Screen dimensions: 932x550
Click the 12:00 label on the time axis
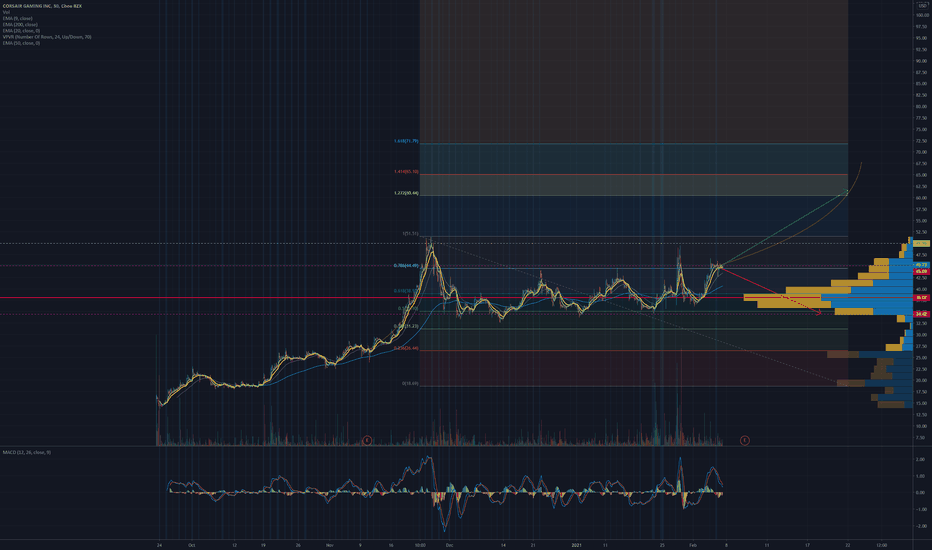click(881, 545)
